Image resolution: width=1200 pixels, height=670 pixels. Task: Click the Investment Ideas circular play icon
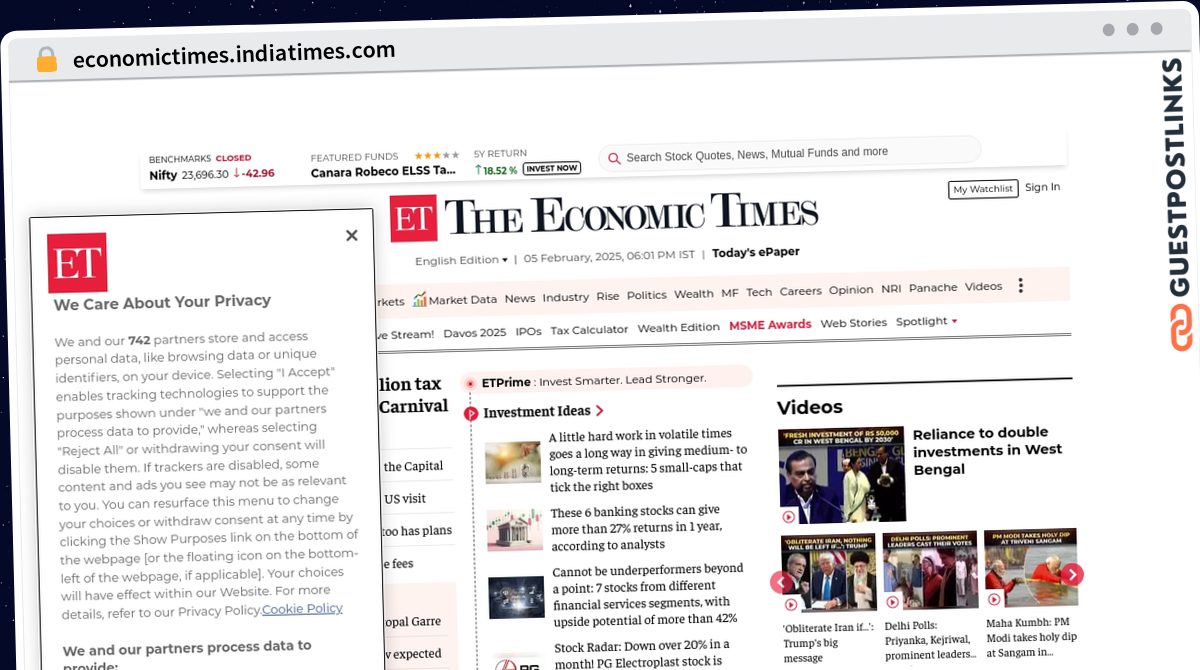[x=471, y=413]
